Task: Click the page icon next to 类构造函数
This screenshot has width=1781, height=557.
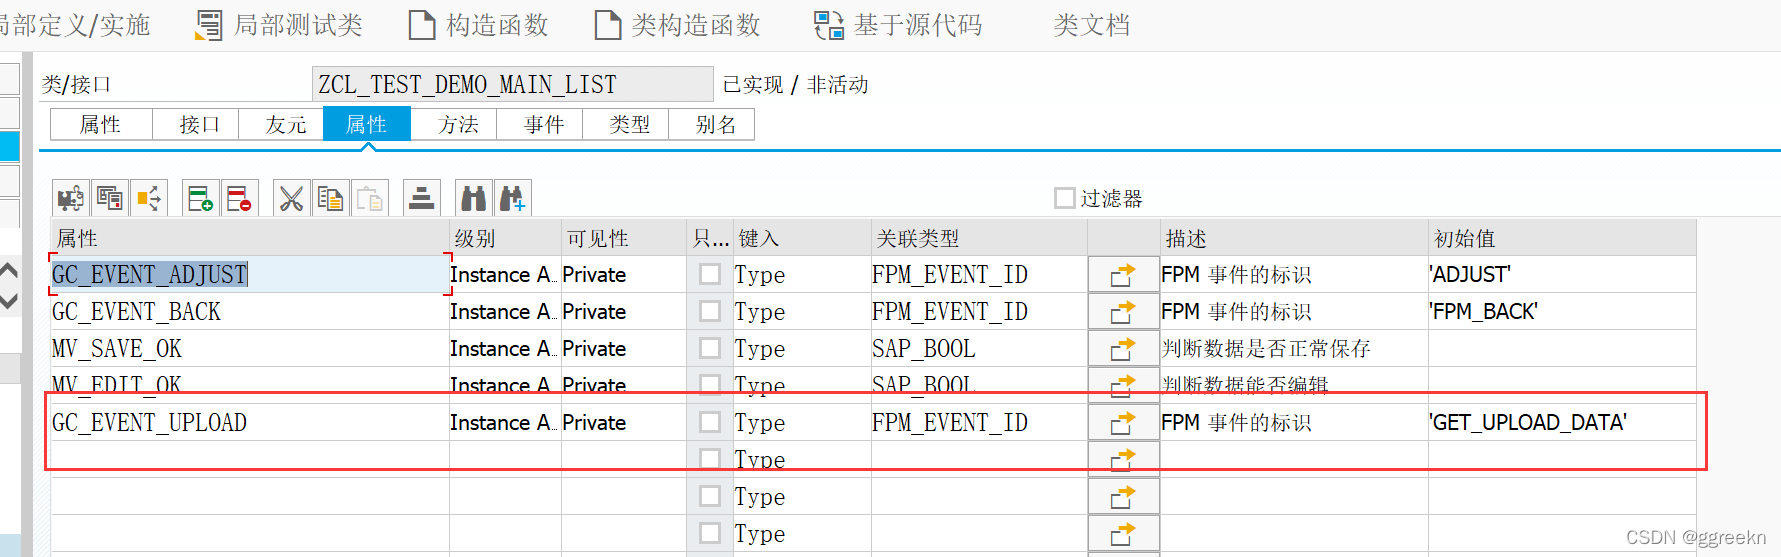Action: click(608, 25)
